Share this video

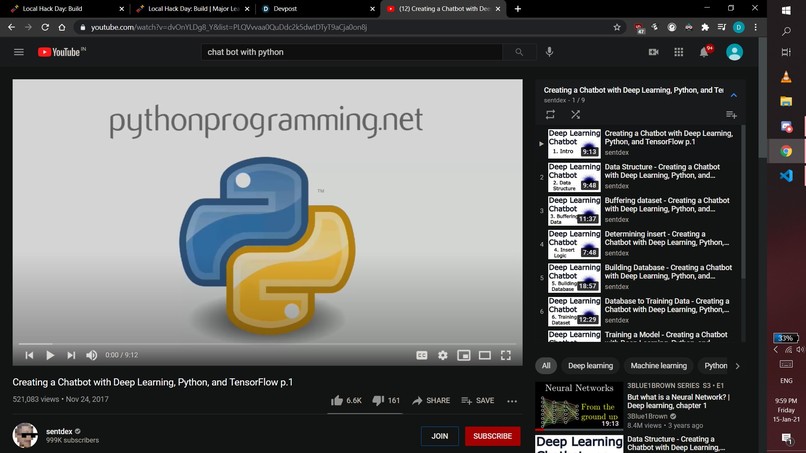pyautogui.click(x=431, y=401)
